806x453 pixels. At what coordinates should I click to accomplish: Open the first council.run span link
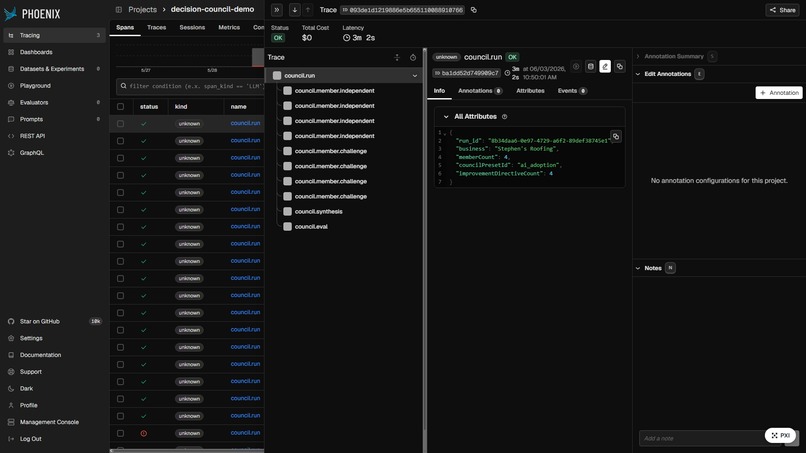tap(245, 123)
